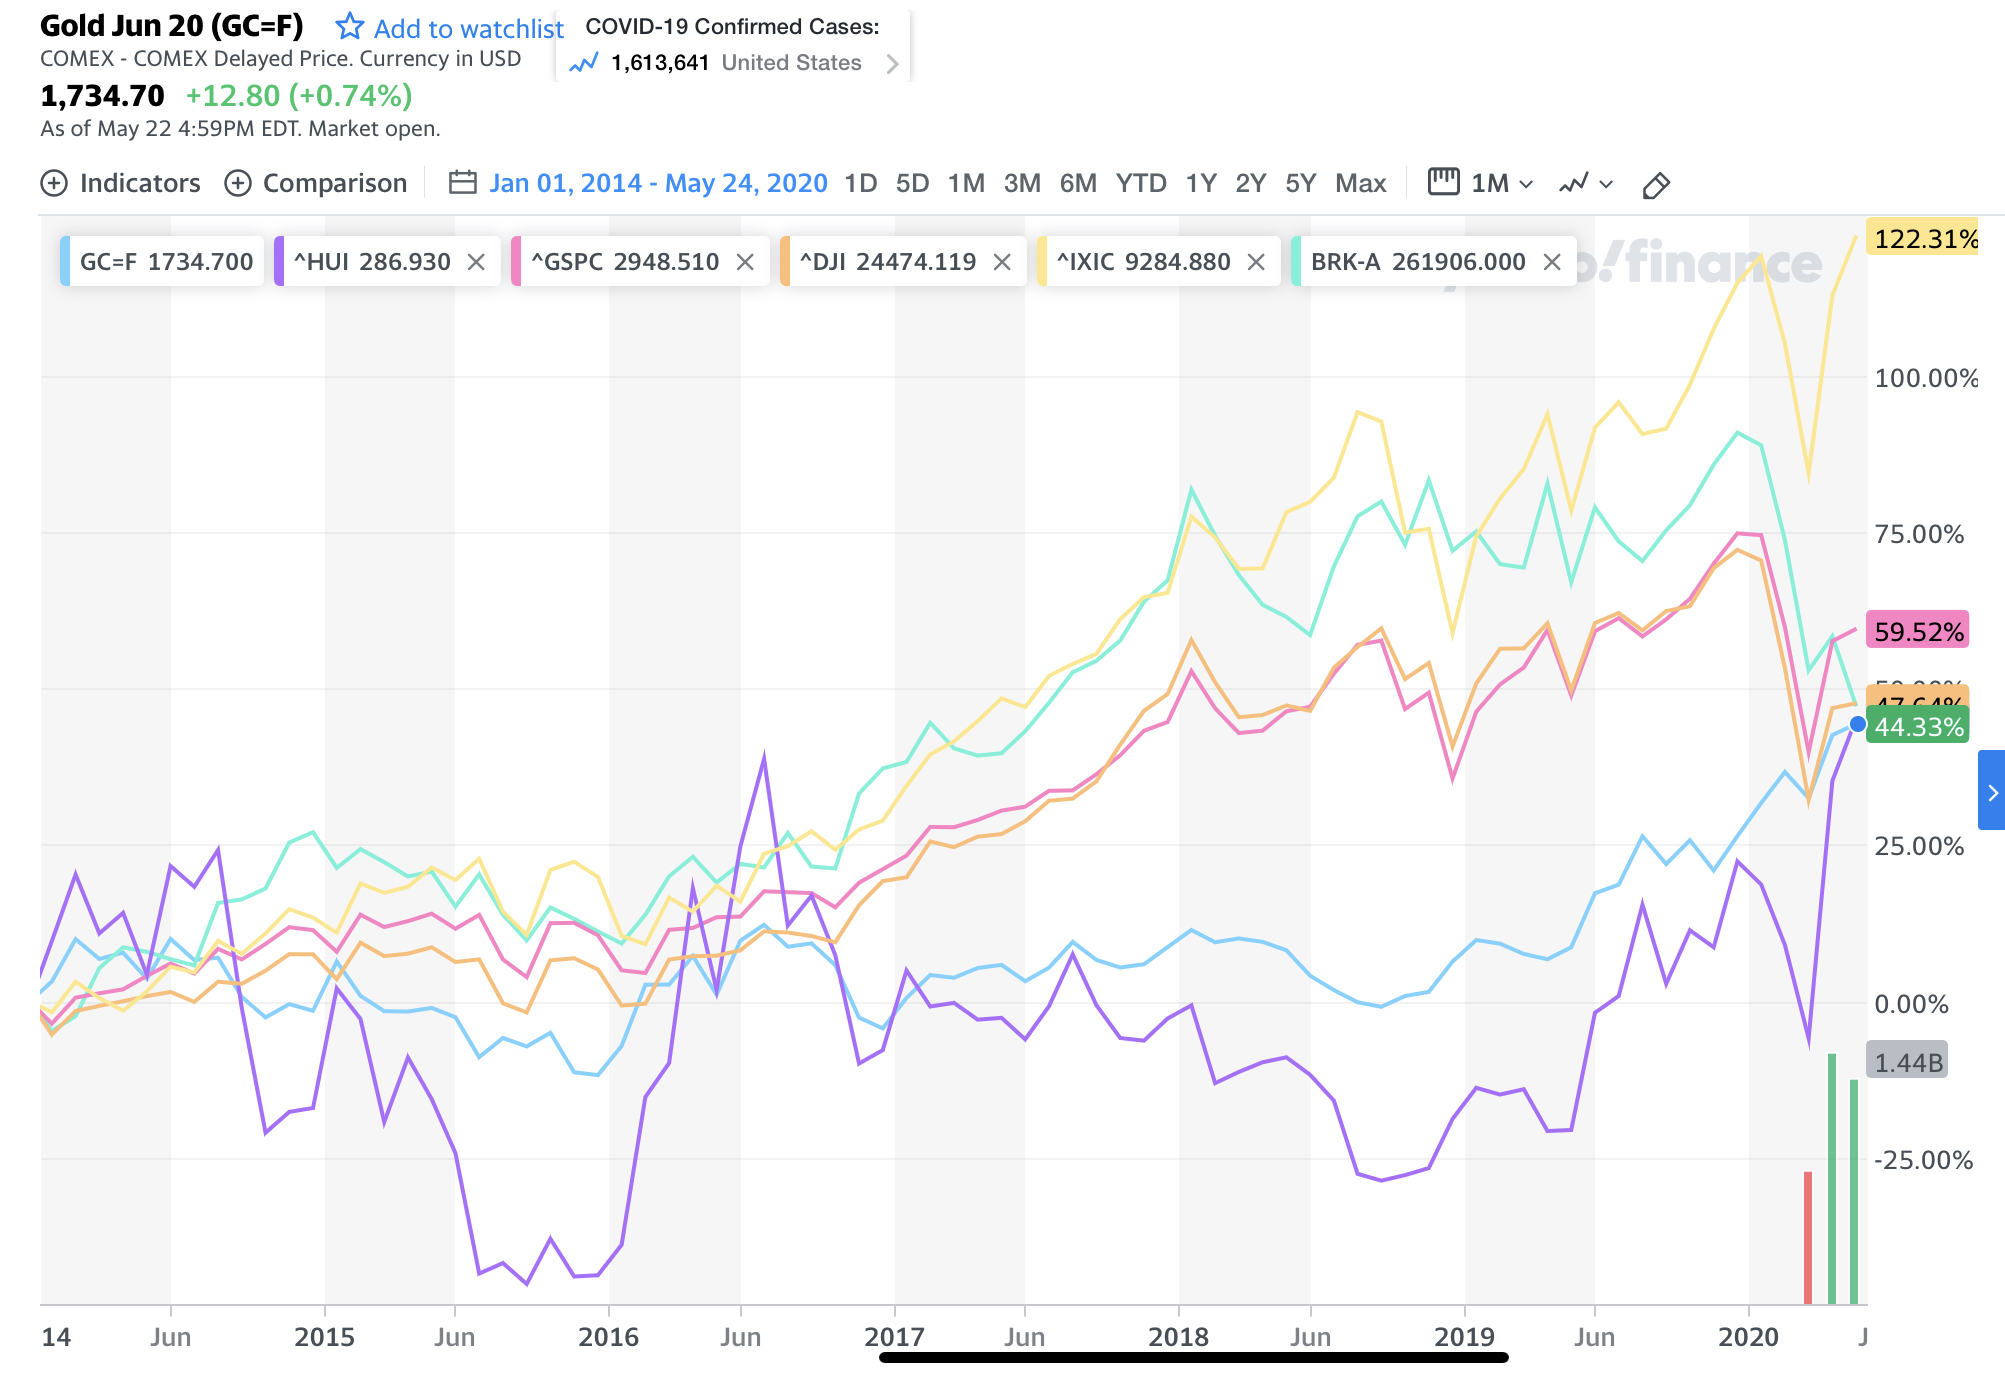Remove ^IXIC comparison with its X

[x=1256, y=262]
